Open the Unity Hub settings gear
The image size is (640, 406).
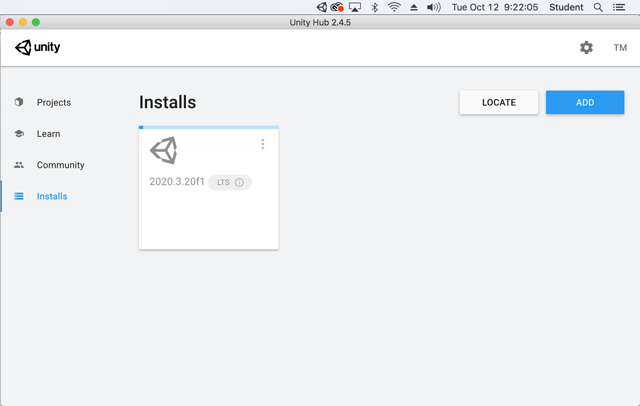(x=586, y=48)
